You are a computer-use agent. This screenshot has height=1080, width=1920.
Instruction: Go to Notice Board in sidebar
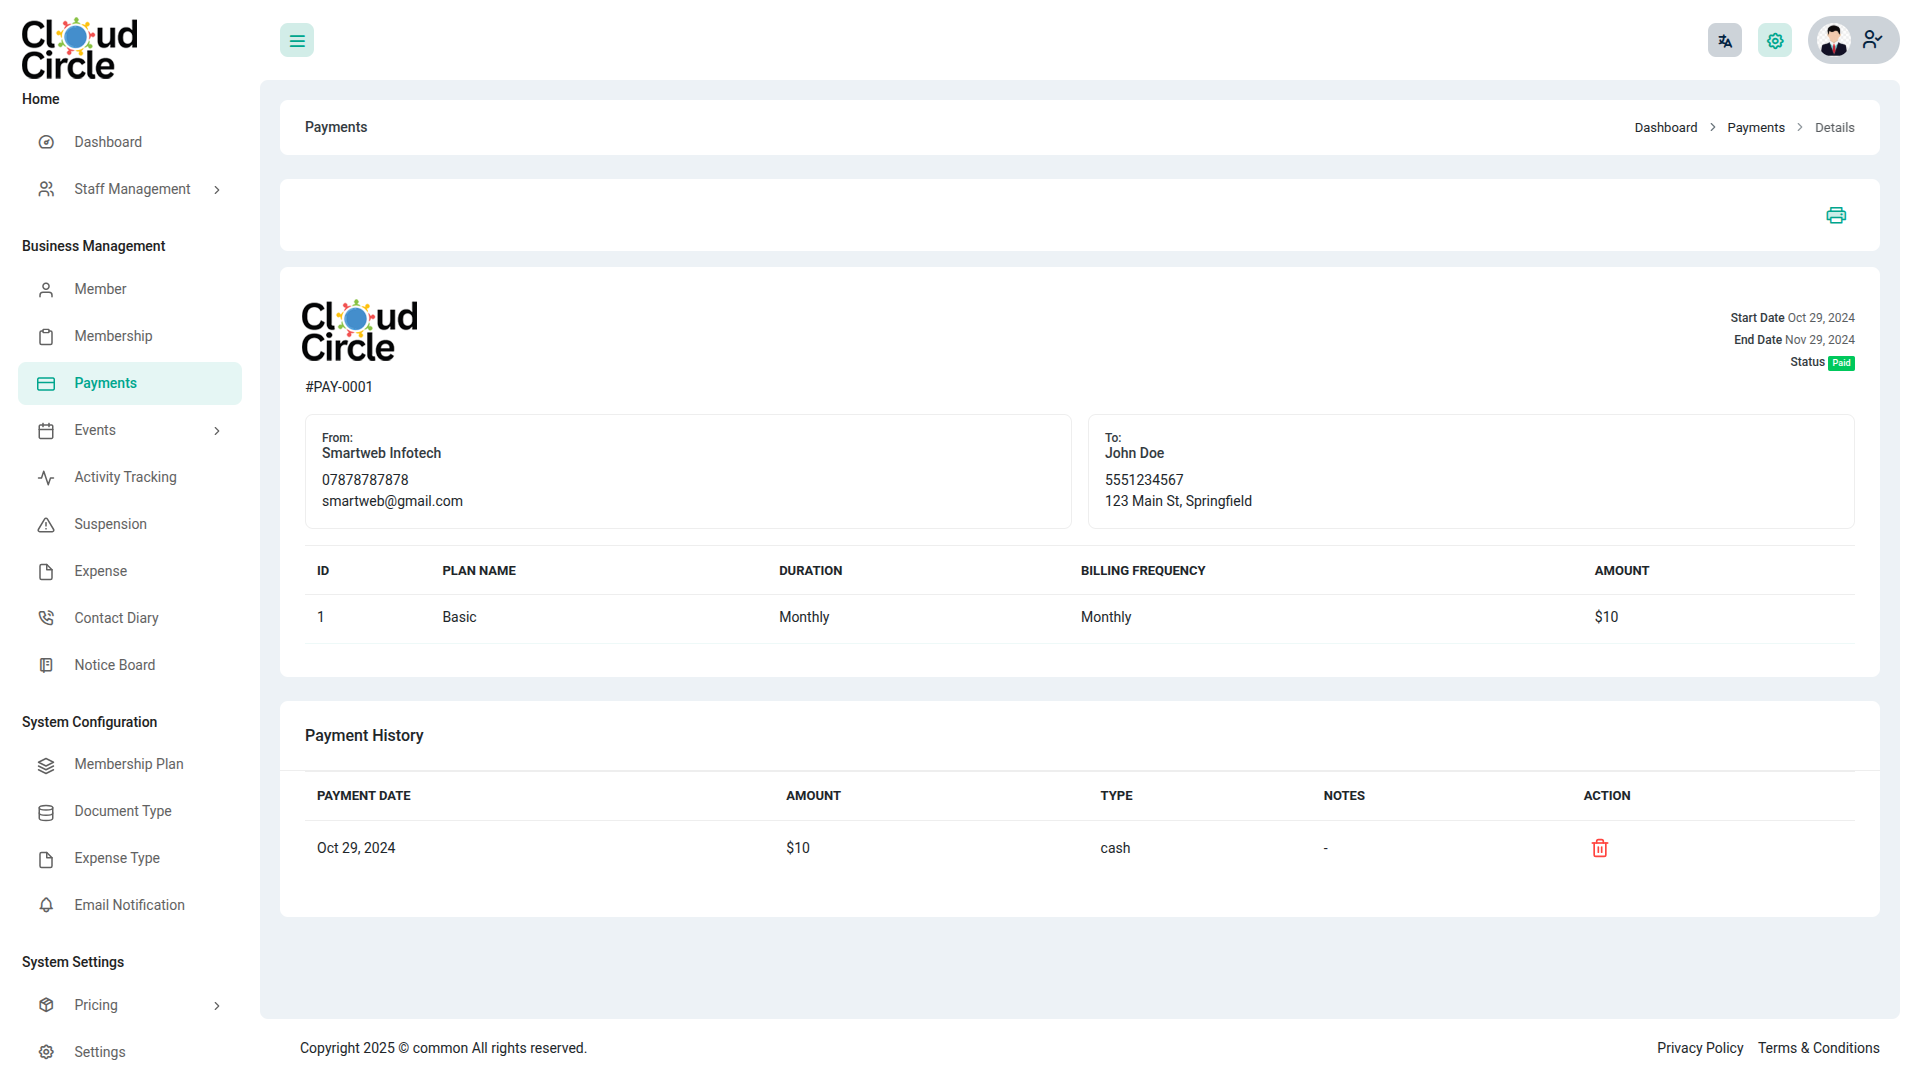click(x=114, y=665)
